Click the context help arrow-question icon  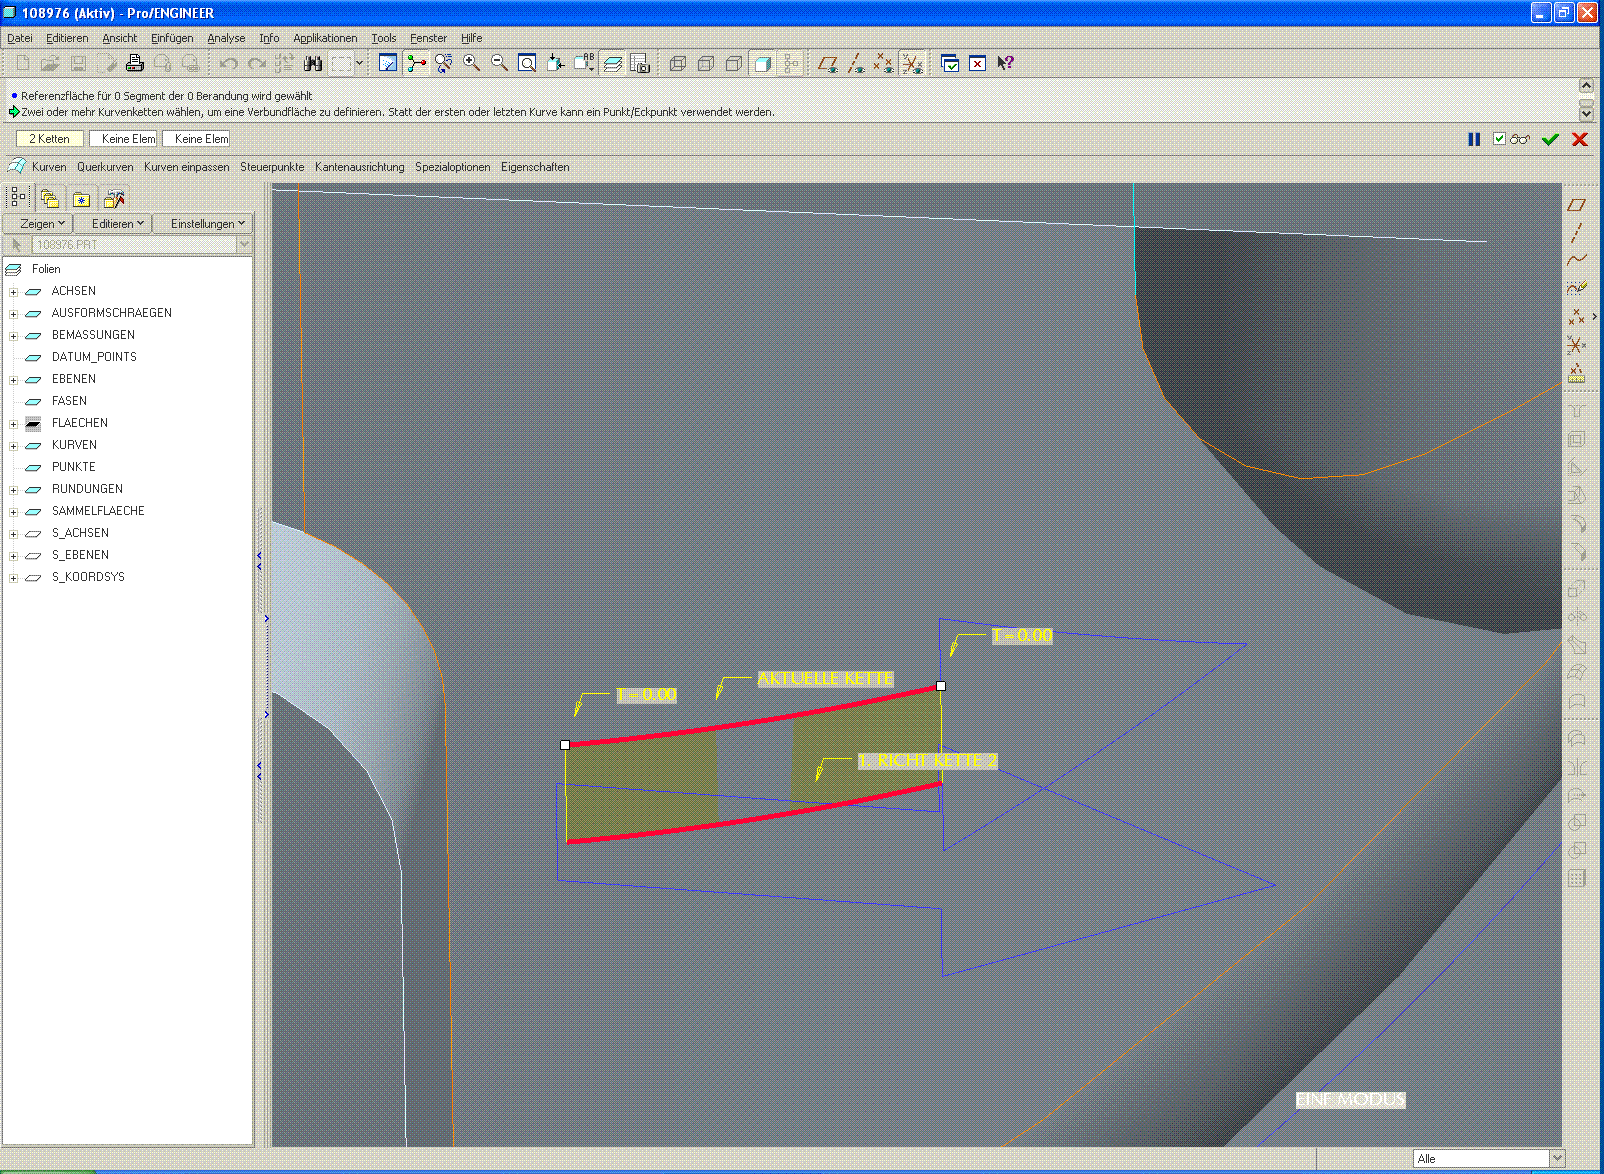coord(1006,63)
